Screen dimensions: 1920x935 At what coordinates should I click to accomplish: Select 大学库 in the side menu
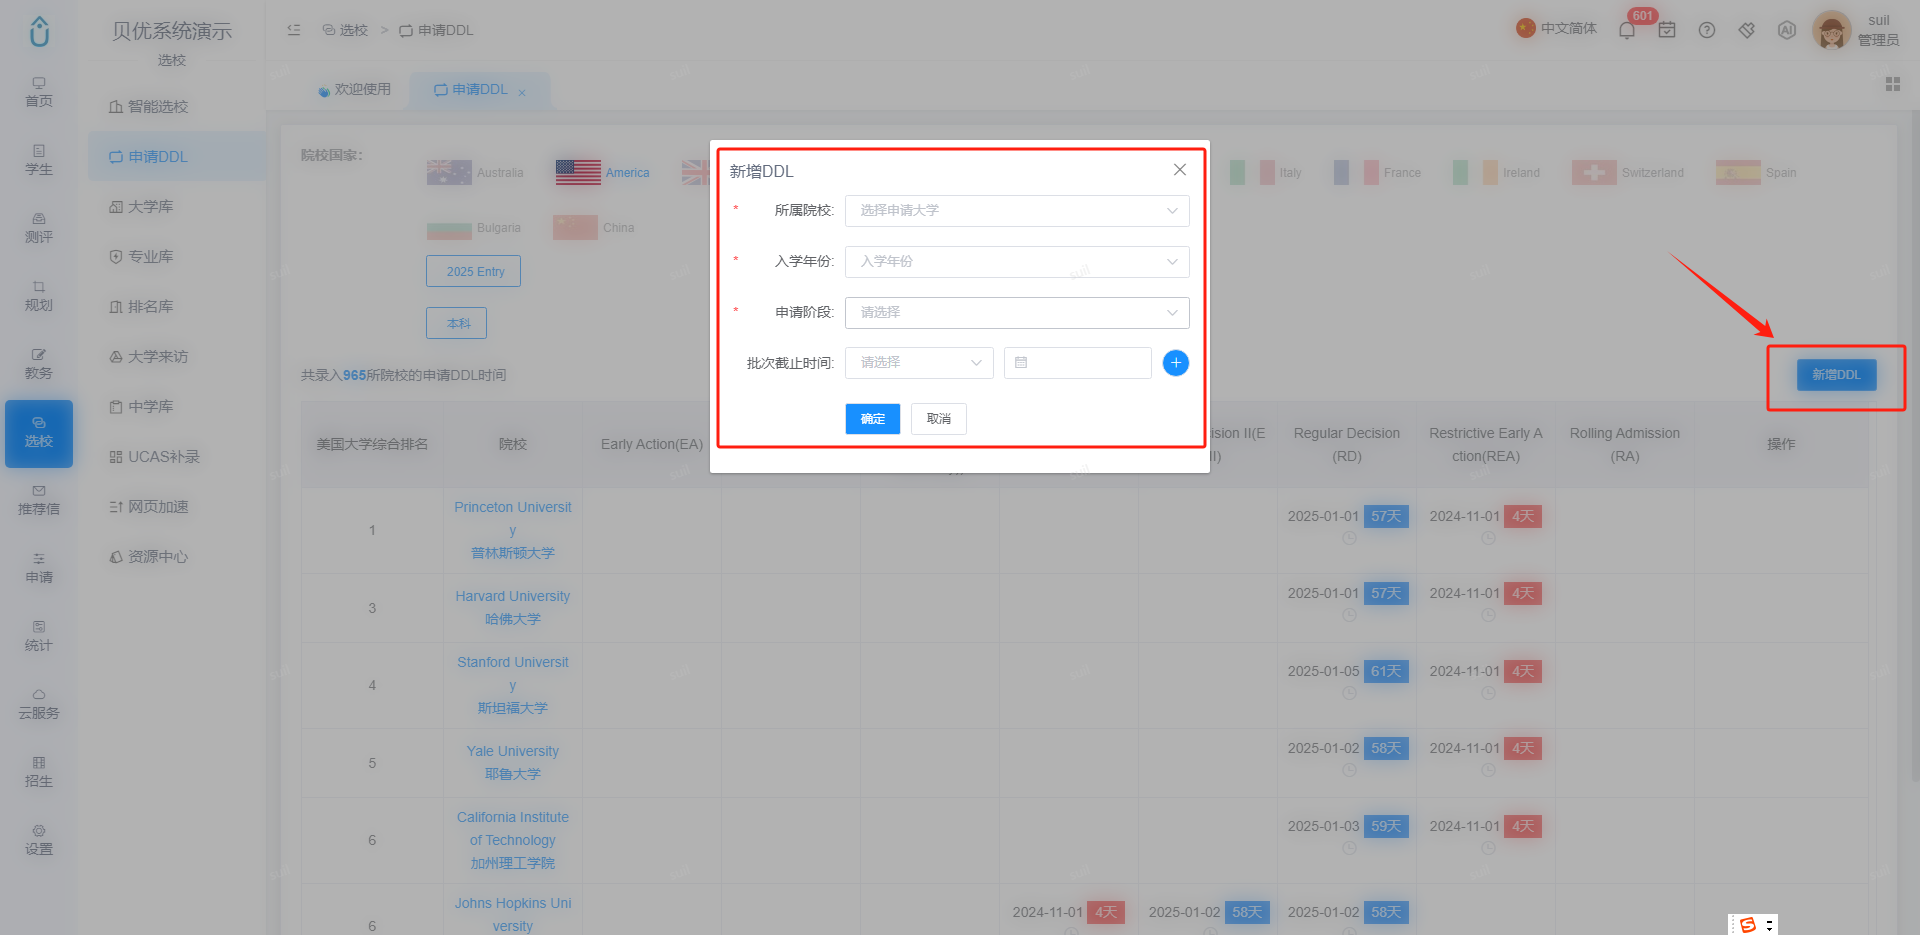click(x=150, y=207)
